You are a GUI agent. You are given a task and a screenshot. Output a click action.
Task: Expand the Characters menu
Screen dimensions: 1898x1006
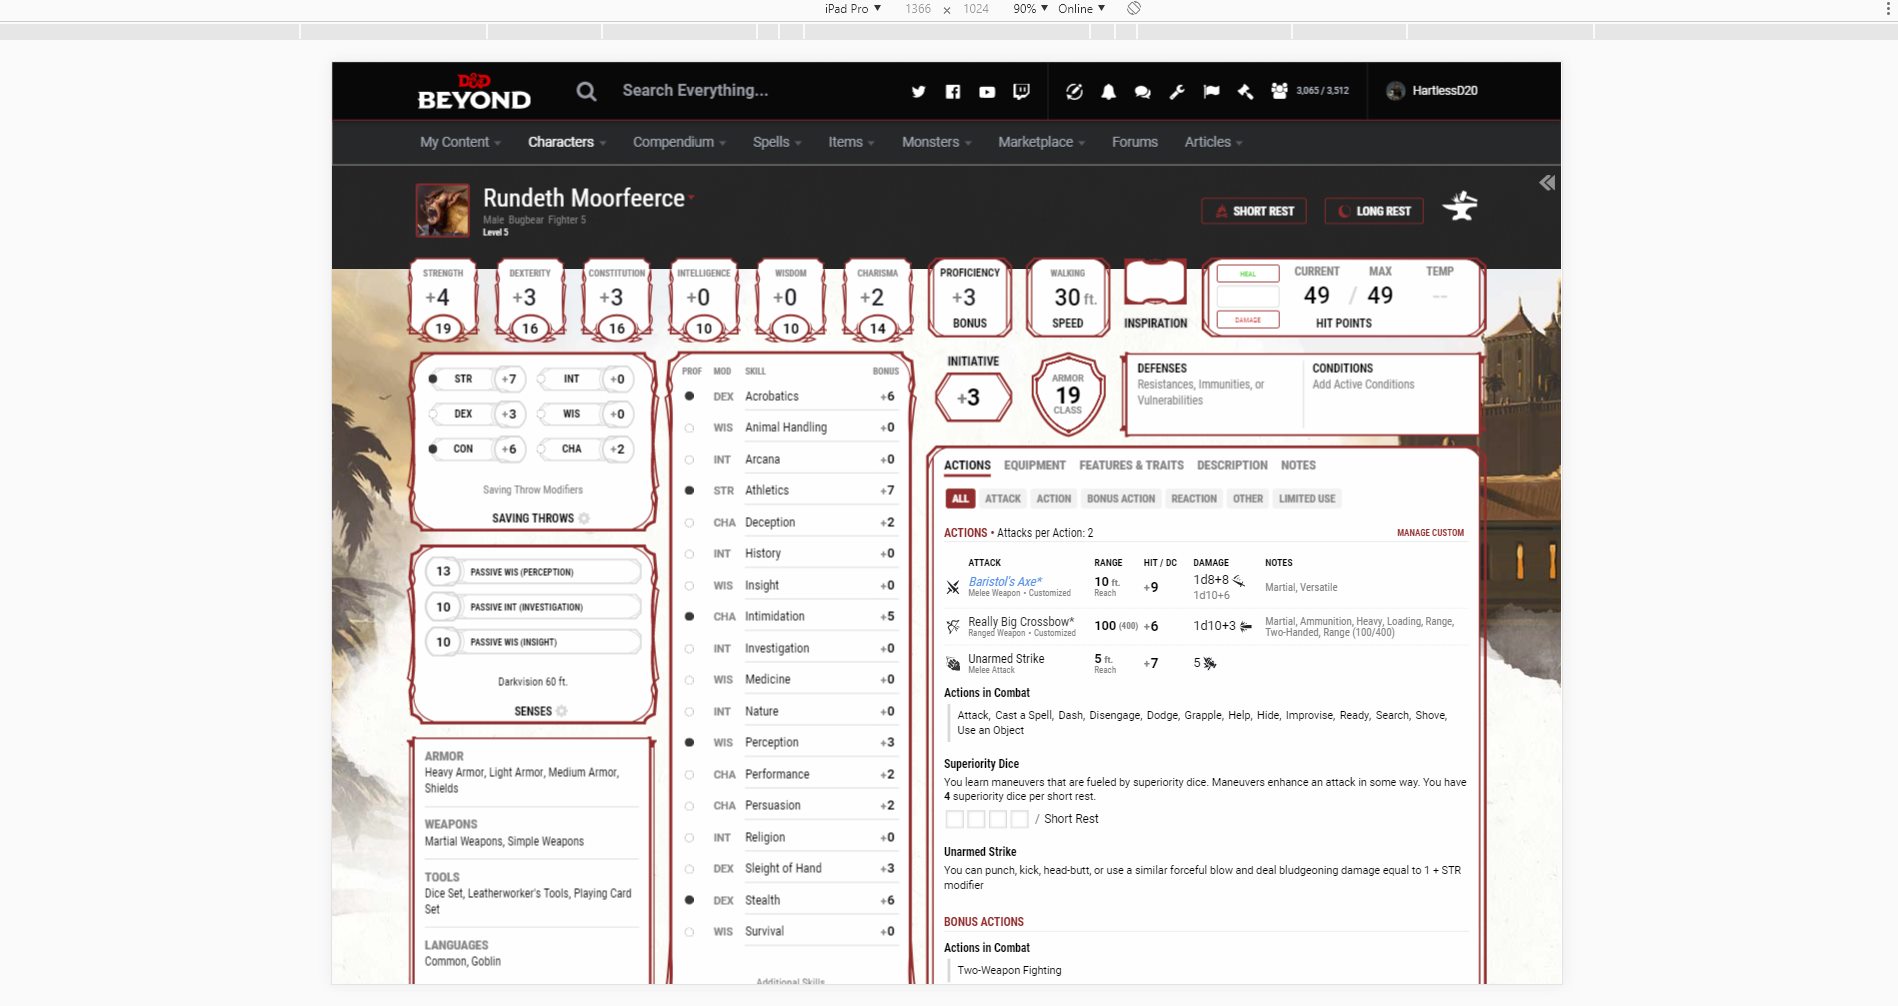pyautogui.click(x=567, y=142)
